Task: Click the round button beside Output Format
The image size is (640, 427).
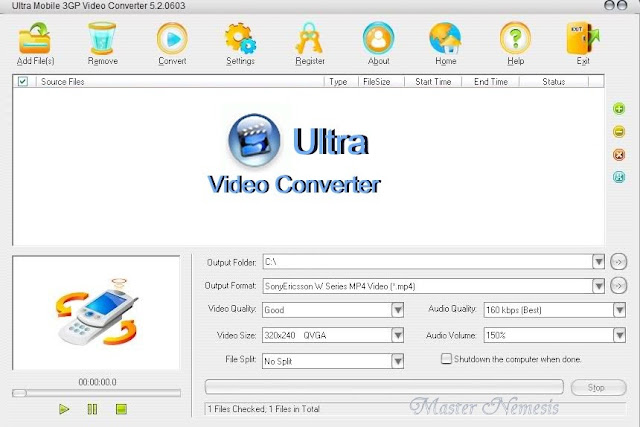Action: pos(618,286)
